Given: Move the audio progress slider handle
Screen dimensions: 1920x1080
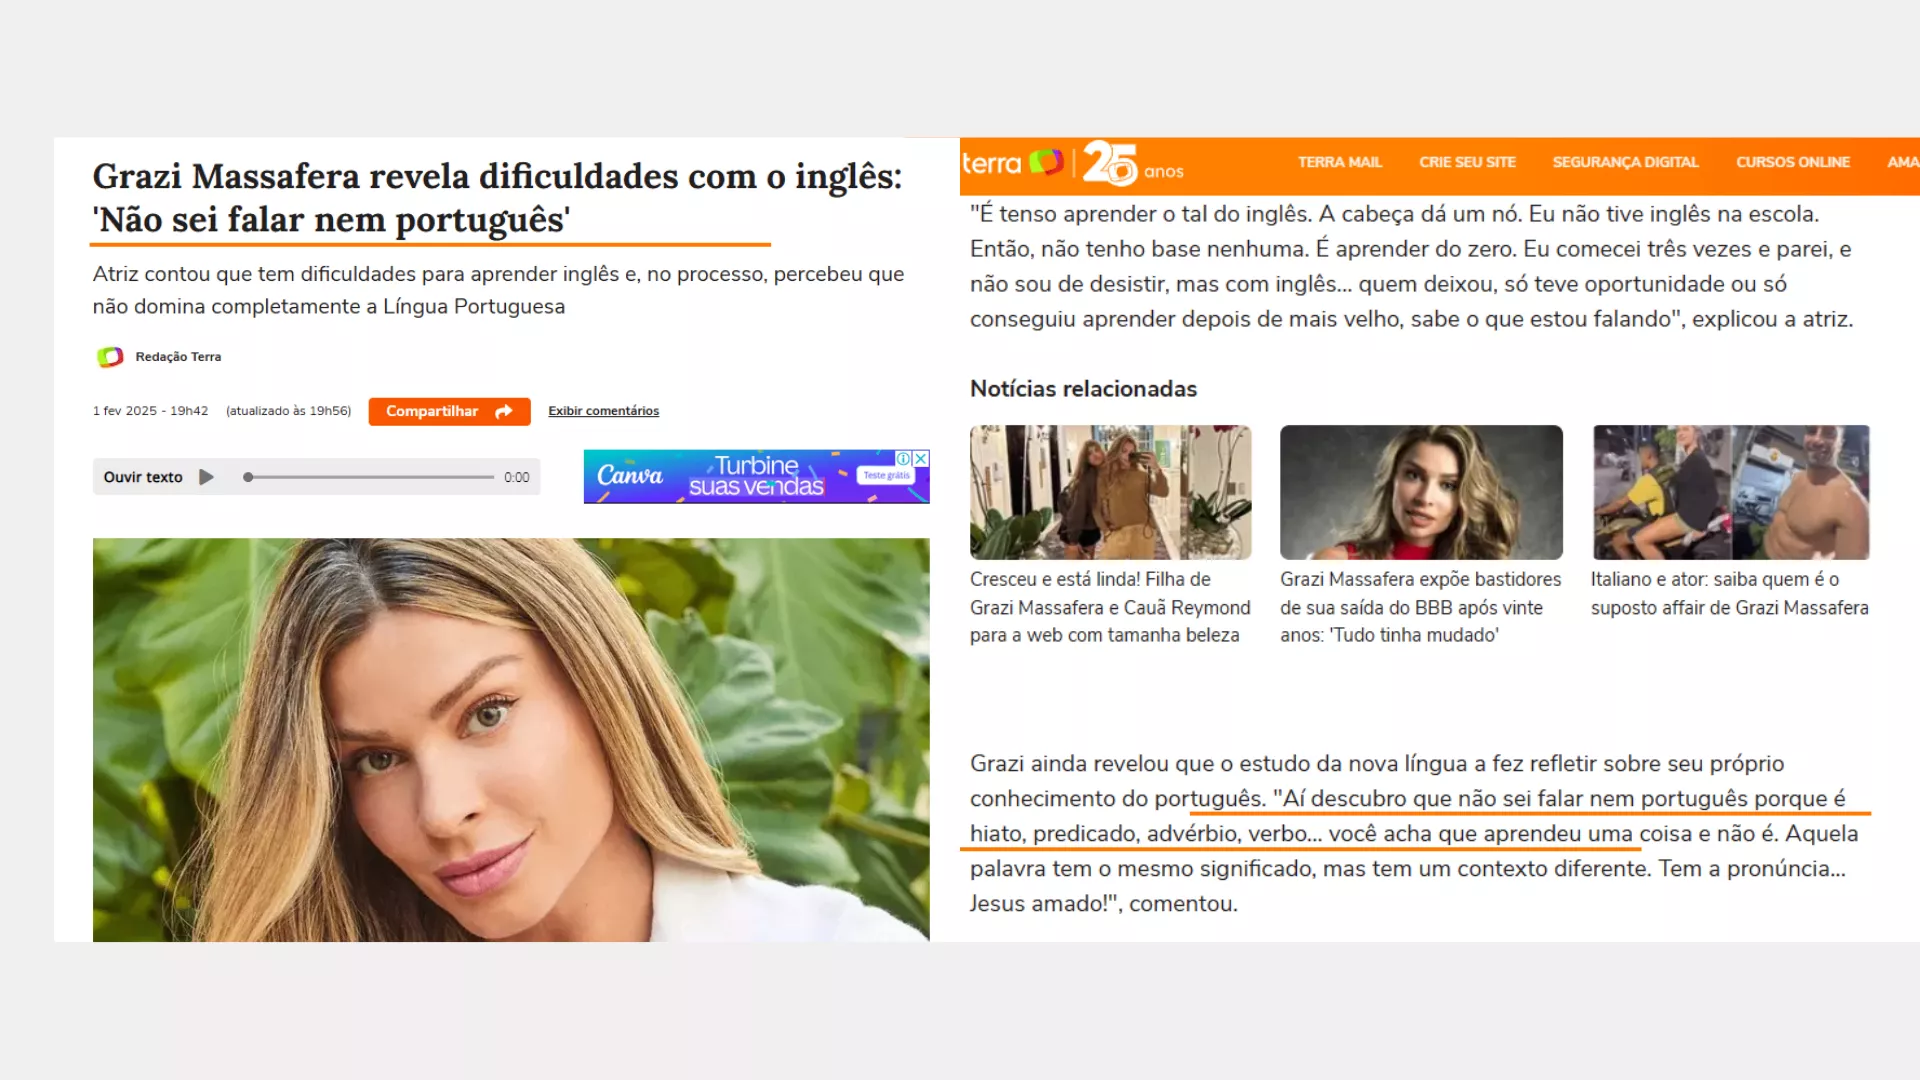Looking at the screenshot, I should point(248,477).
